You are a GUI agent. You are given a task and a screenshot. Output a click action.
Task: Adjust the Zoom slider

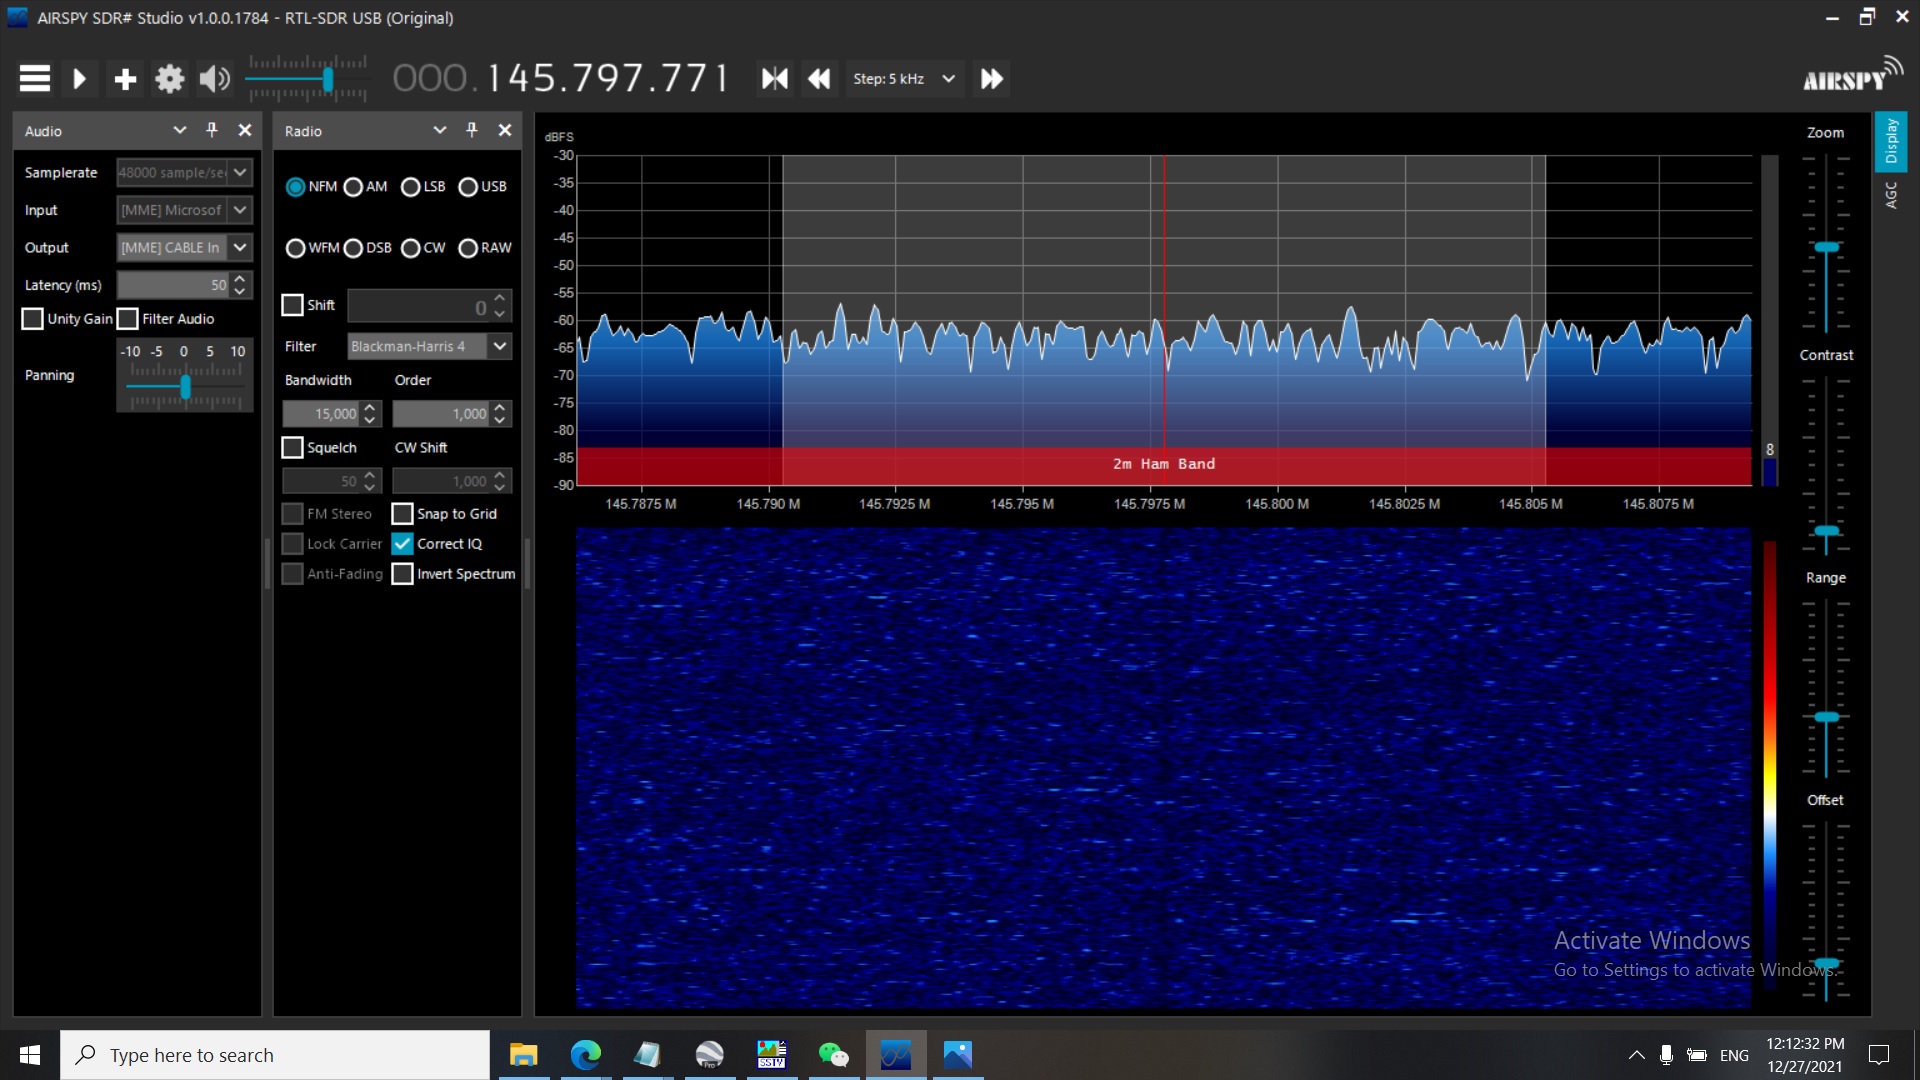[1826, 247]
